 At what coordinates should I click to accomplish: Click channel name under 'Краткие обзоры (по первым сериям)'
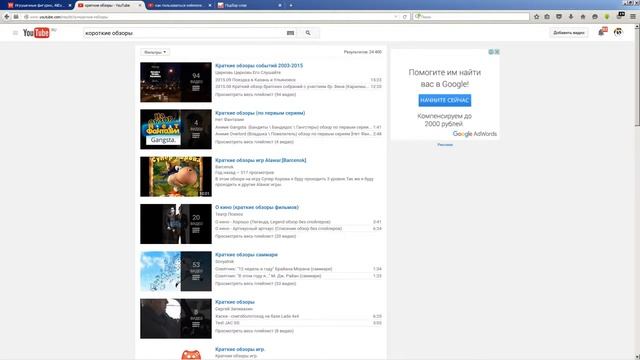229,120
